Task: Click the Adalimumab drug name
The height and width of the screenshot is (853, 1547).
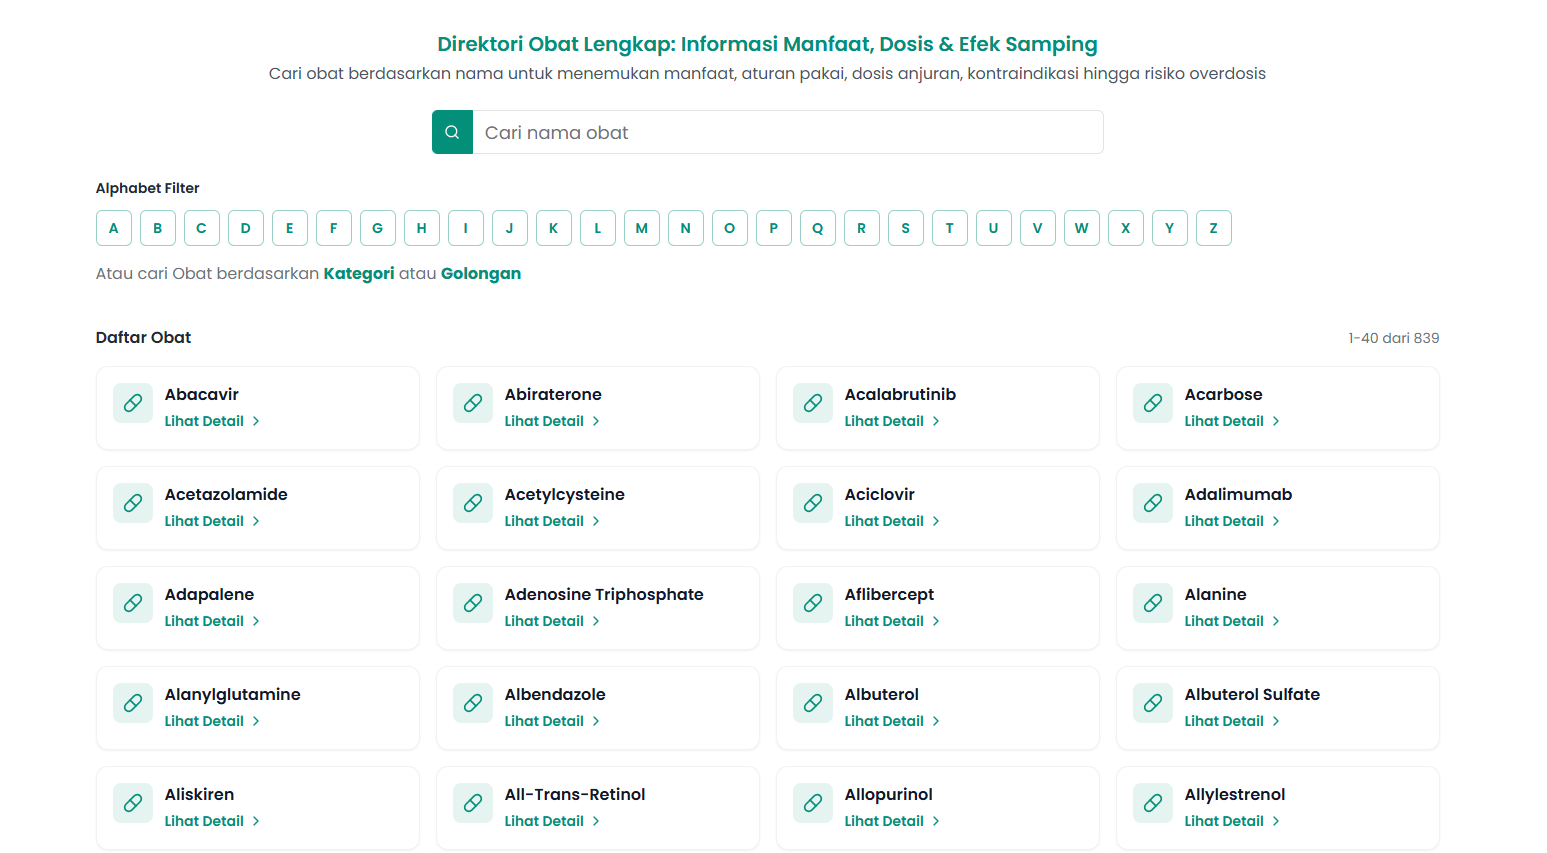Action: [x=1239, y=494]
